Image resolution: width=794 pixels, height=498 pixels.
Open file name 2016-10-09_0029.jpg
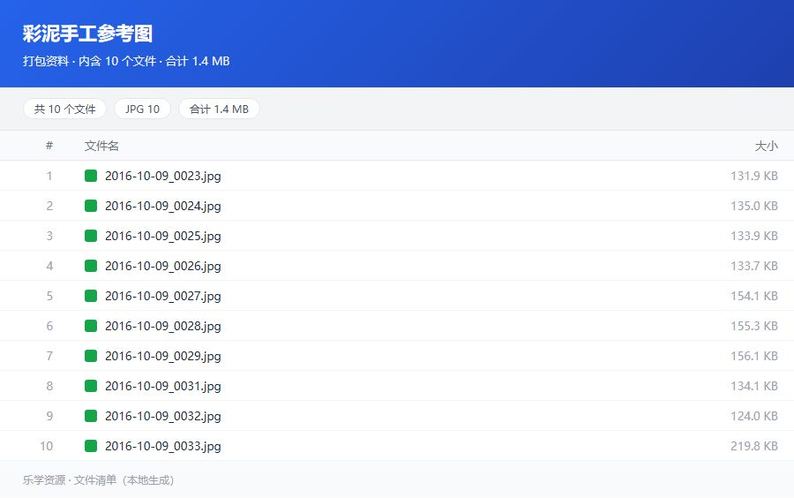[x=163, y=356]
